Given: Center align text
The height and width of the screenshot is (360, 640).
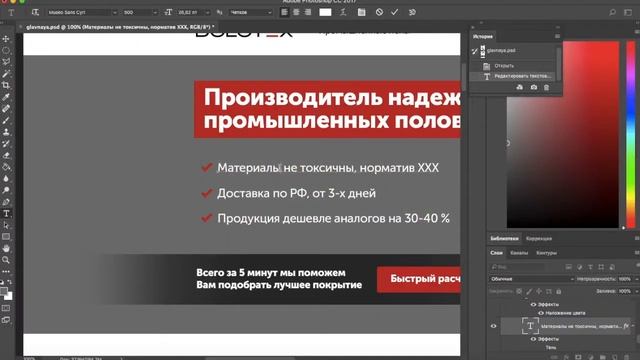Looking at the screenshot, I should click(296, 12).
